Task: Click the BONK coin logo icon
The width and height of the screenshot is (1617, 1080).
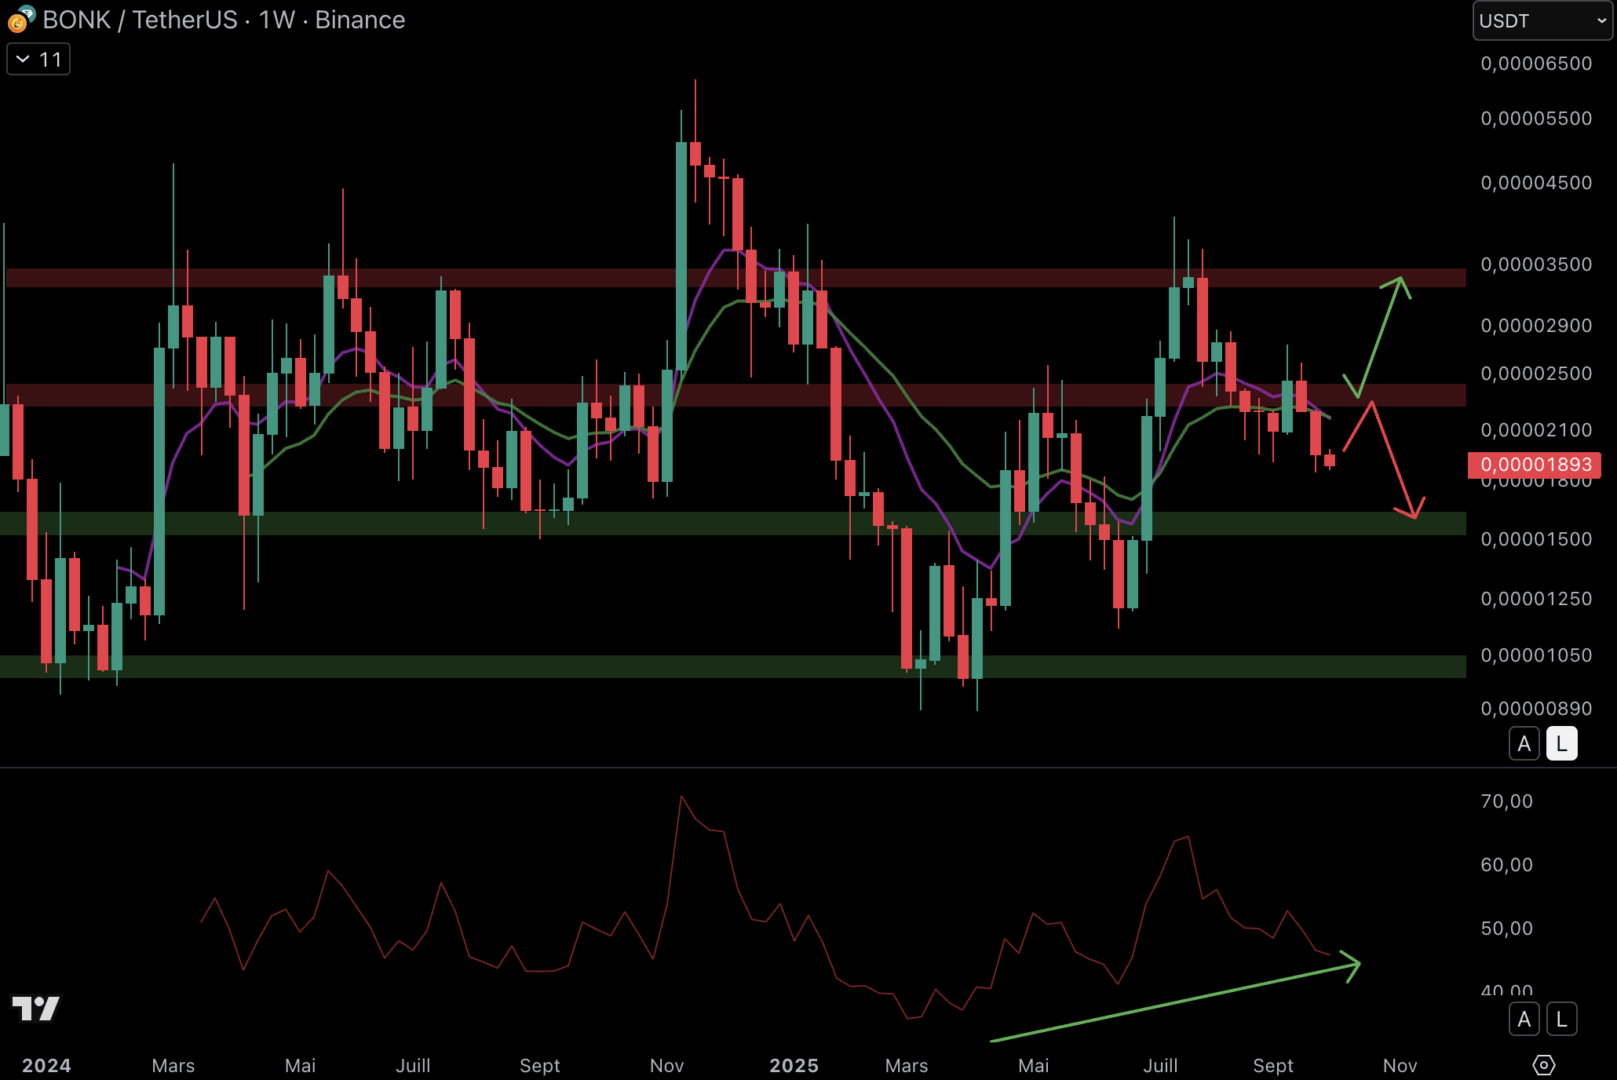Action: 21,19
